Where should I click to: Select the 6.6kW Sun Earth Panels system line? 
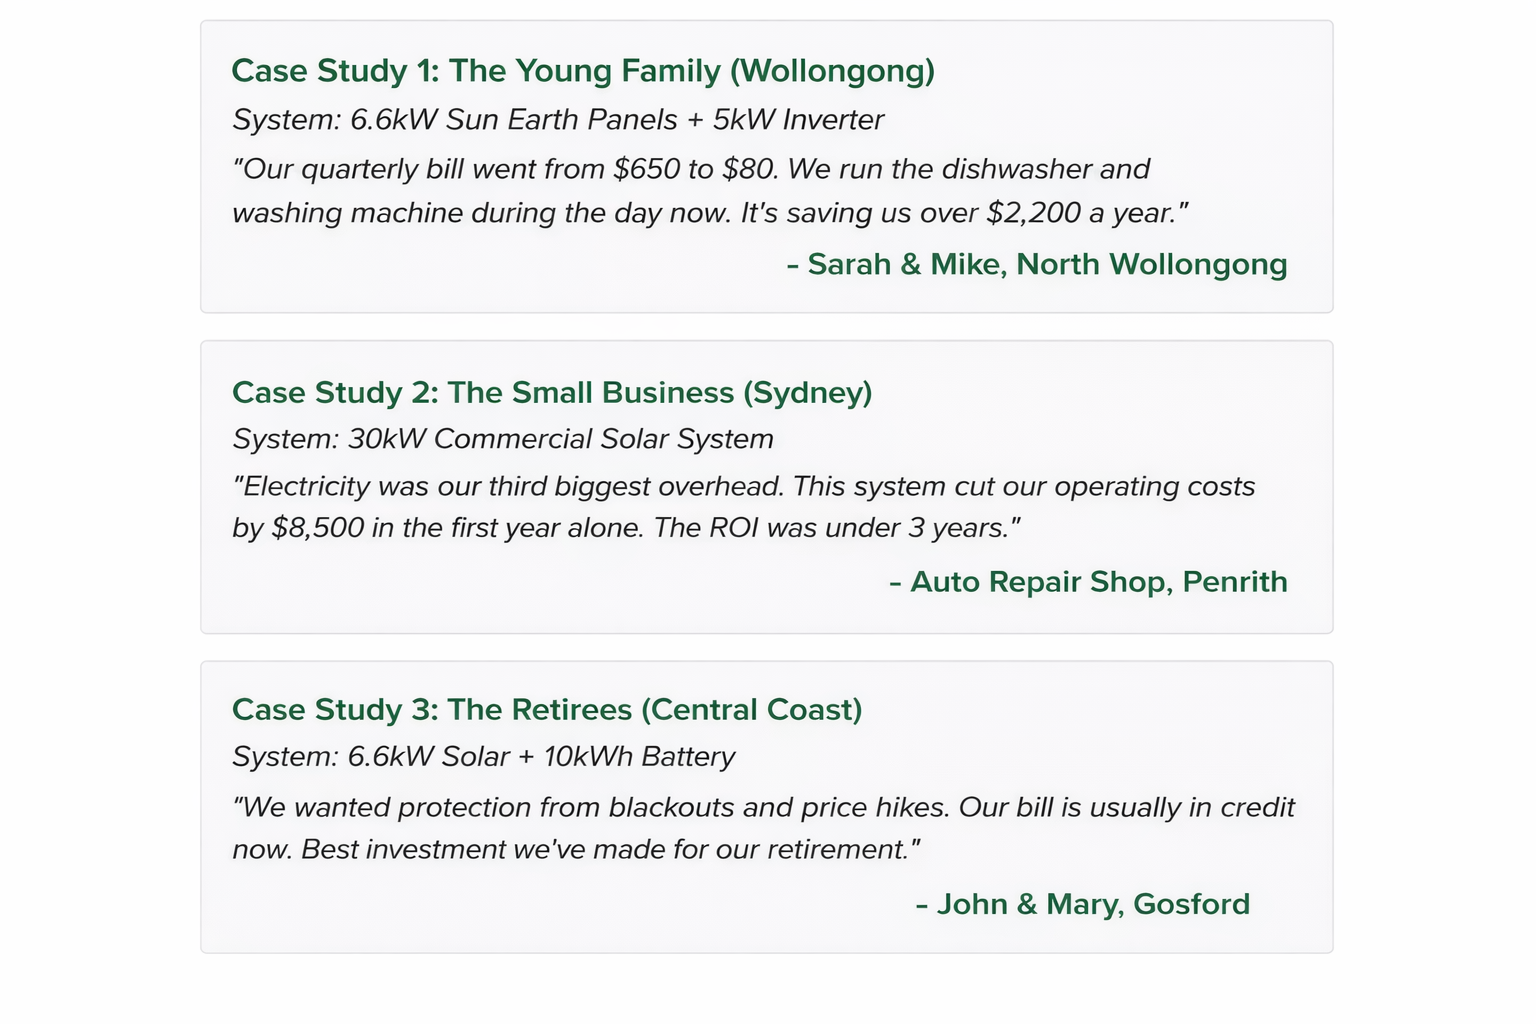(x=558, y=120)
